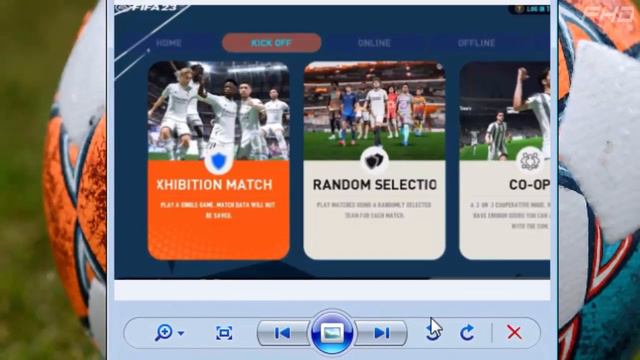Open the Co-Op card
This screenshot has height=360, width=640.
coord(504,160)
